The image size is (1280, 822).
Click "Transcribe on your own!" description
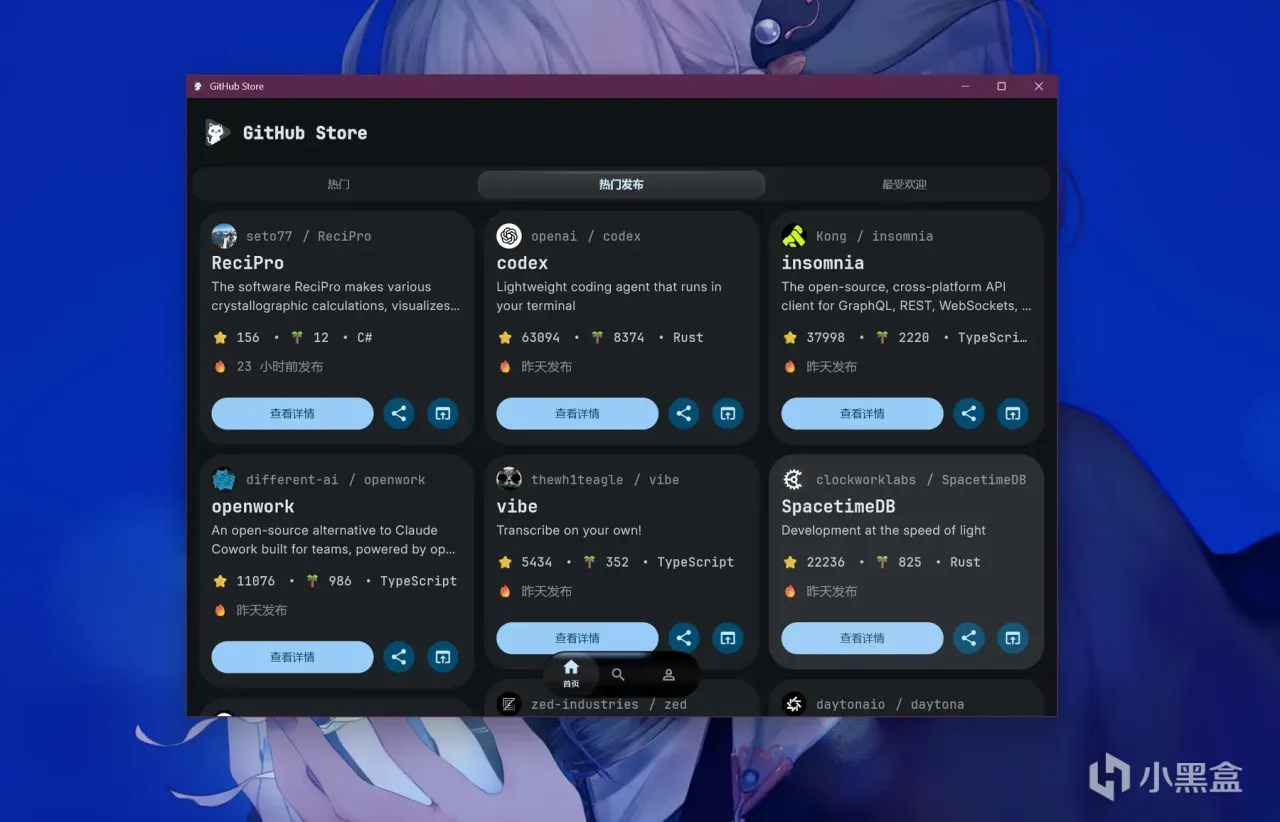click(x=569, y=530)
